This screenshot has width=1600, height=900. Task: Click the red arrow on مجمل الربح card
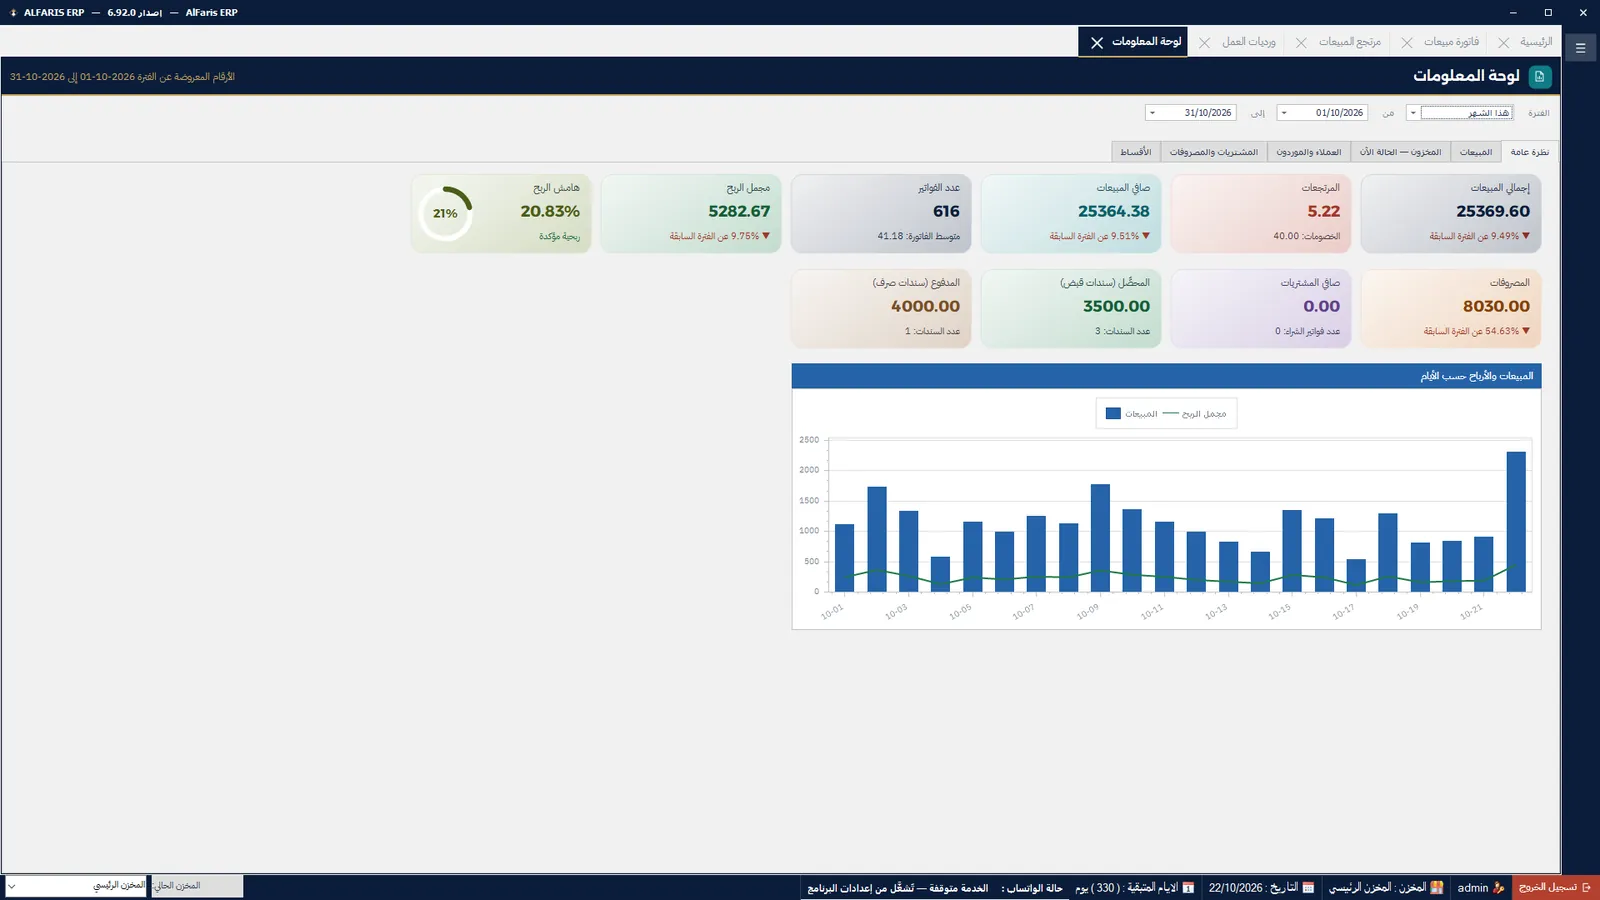click(x=766, y=236)
